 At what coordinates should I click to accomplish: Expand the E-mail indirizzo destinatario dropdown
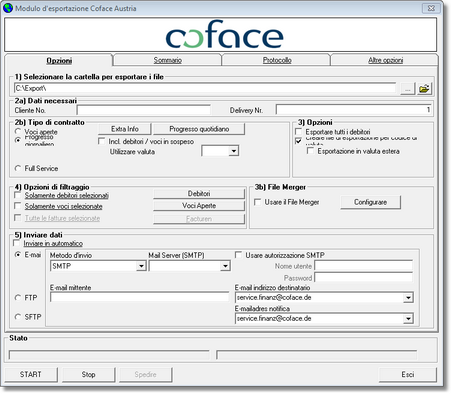coord(408,298)
